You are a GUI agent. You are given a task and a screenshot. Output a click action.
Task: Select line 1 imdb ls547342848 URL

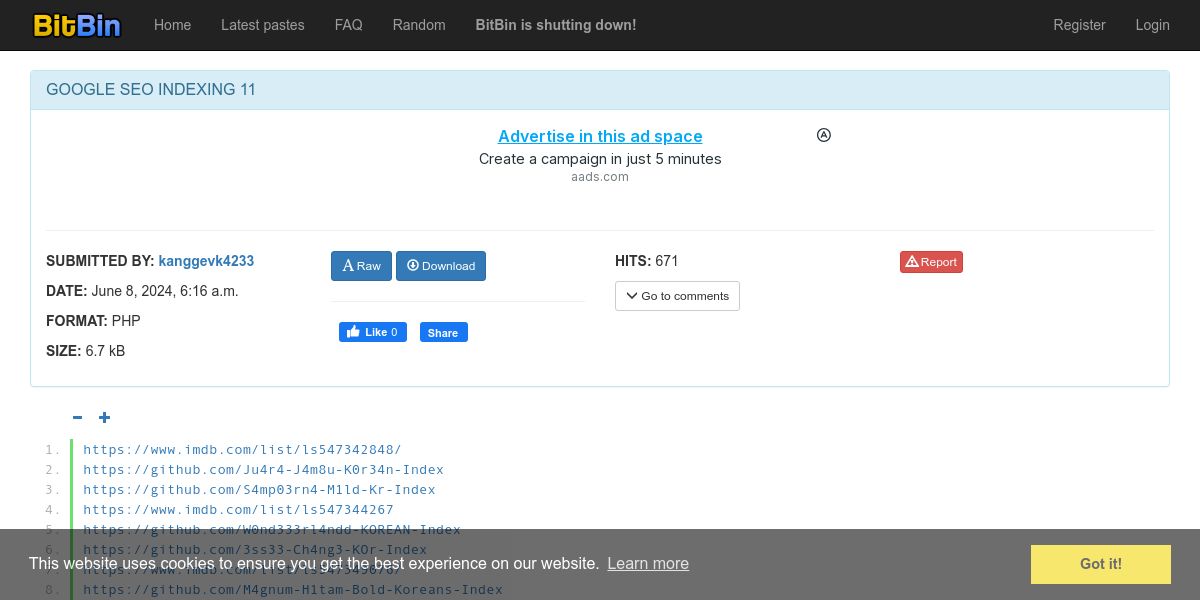click(242, 450)
